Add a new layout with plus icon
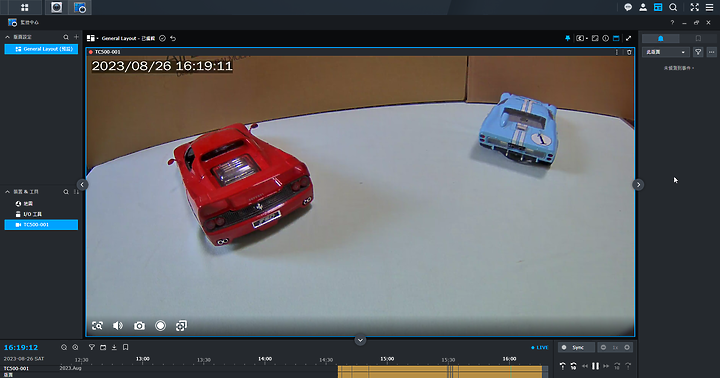 pyautogui.click(x=76, y=37)
